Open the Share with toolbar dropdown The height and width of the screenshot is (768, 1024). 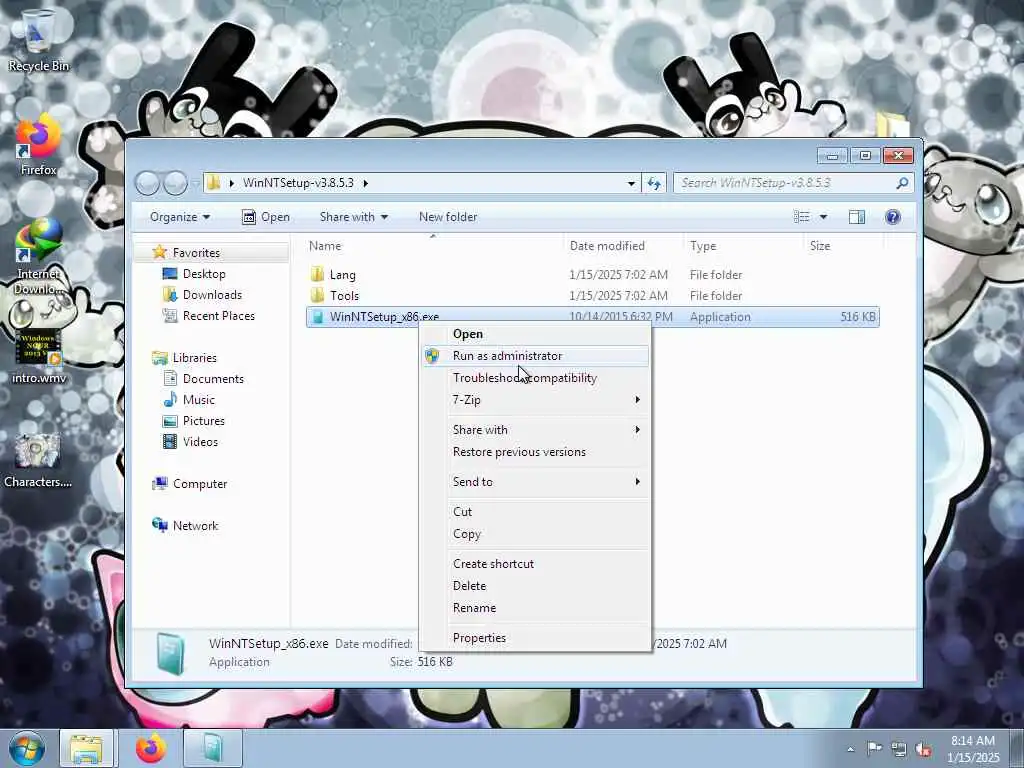(x=353, y=217)
